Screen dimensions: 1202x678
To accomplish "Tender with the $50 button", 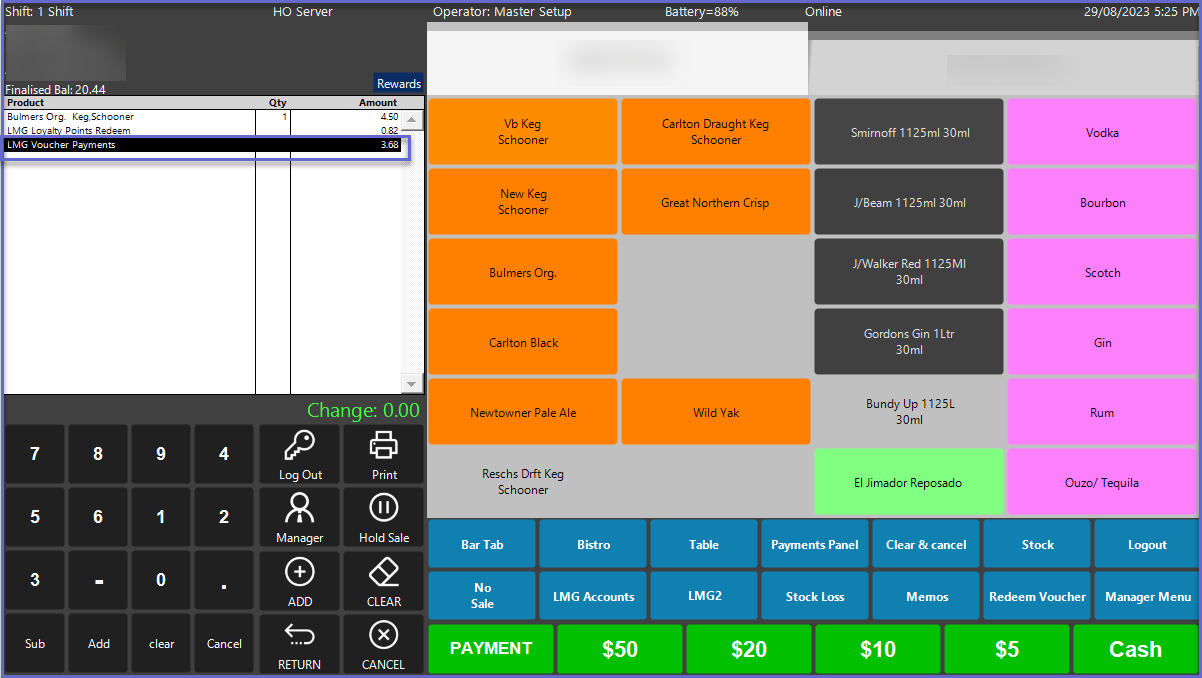I will click(620, 649).
